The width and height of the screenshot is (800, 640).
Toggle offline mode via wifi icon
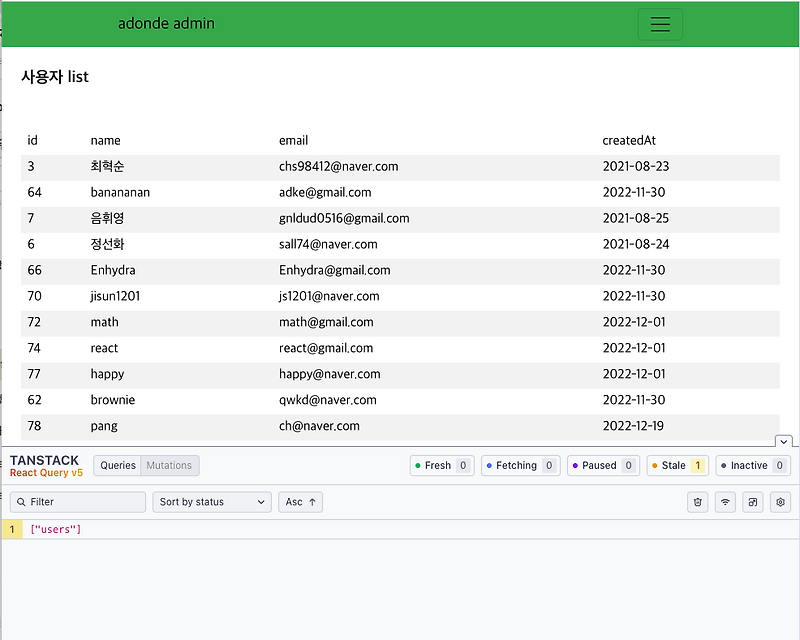click(x=725, y=502)
